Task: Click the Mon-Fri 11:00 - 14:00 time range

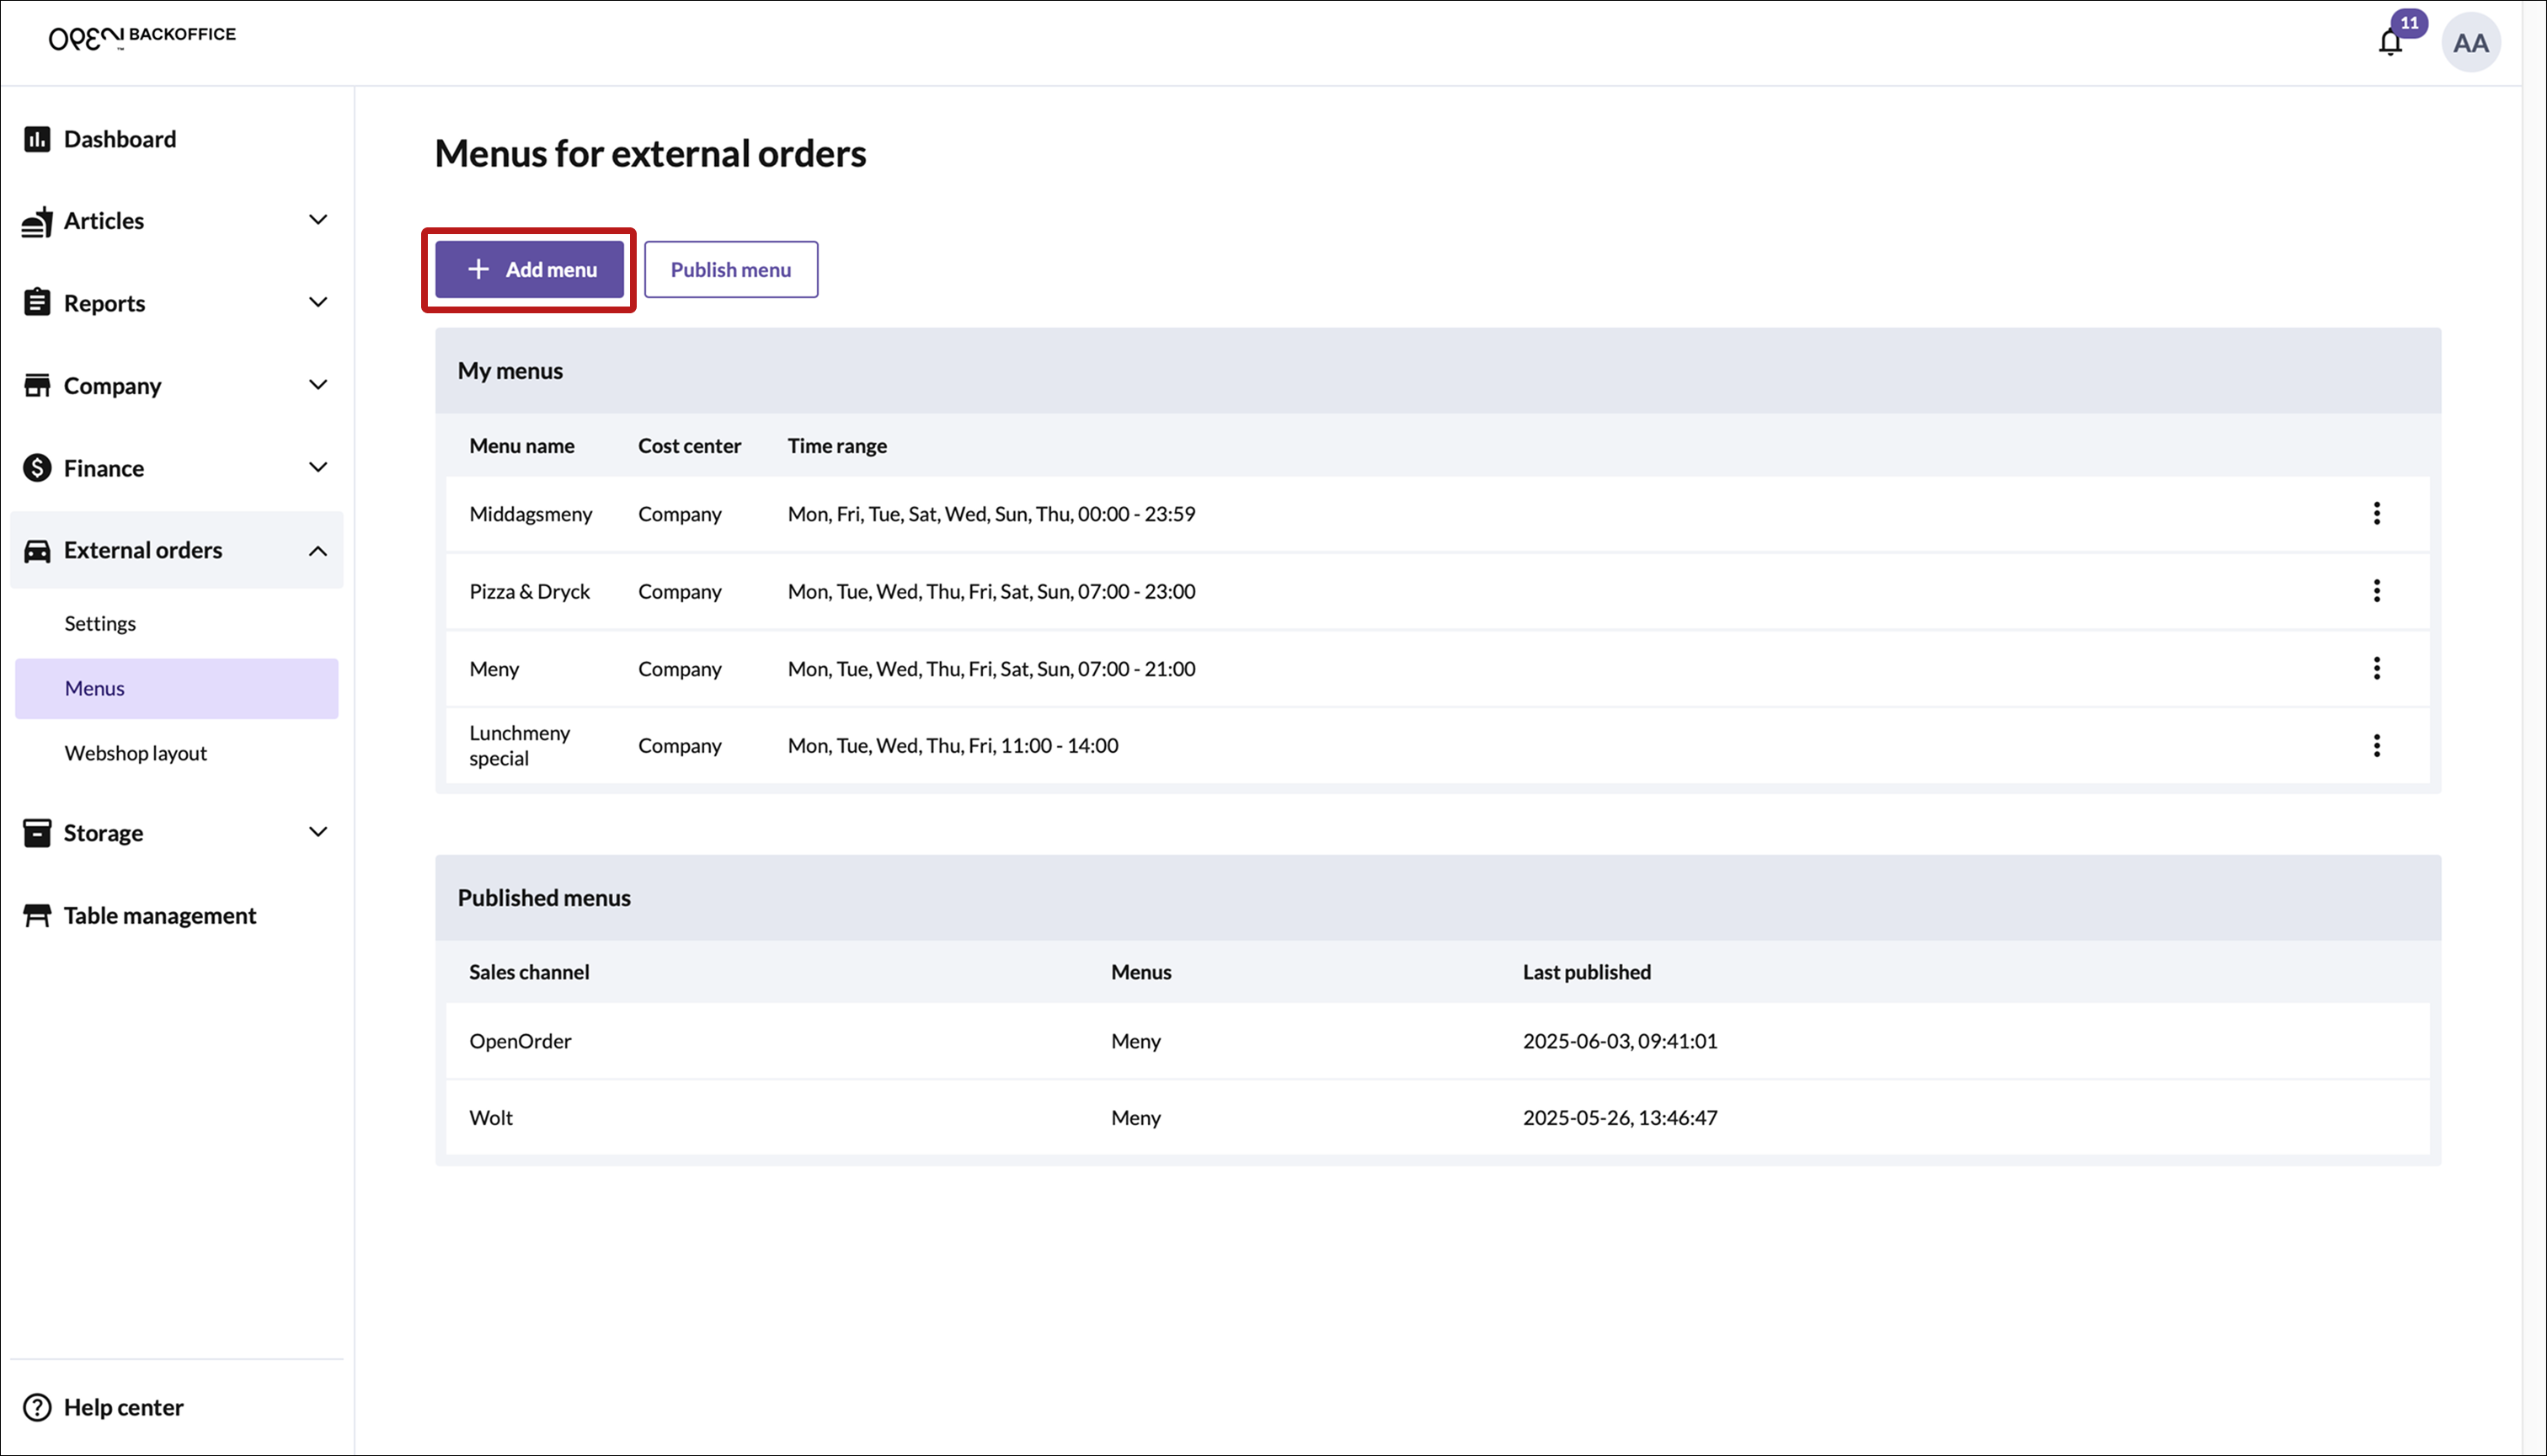Action: [953, 746]
